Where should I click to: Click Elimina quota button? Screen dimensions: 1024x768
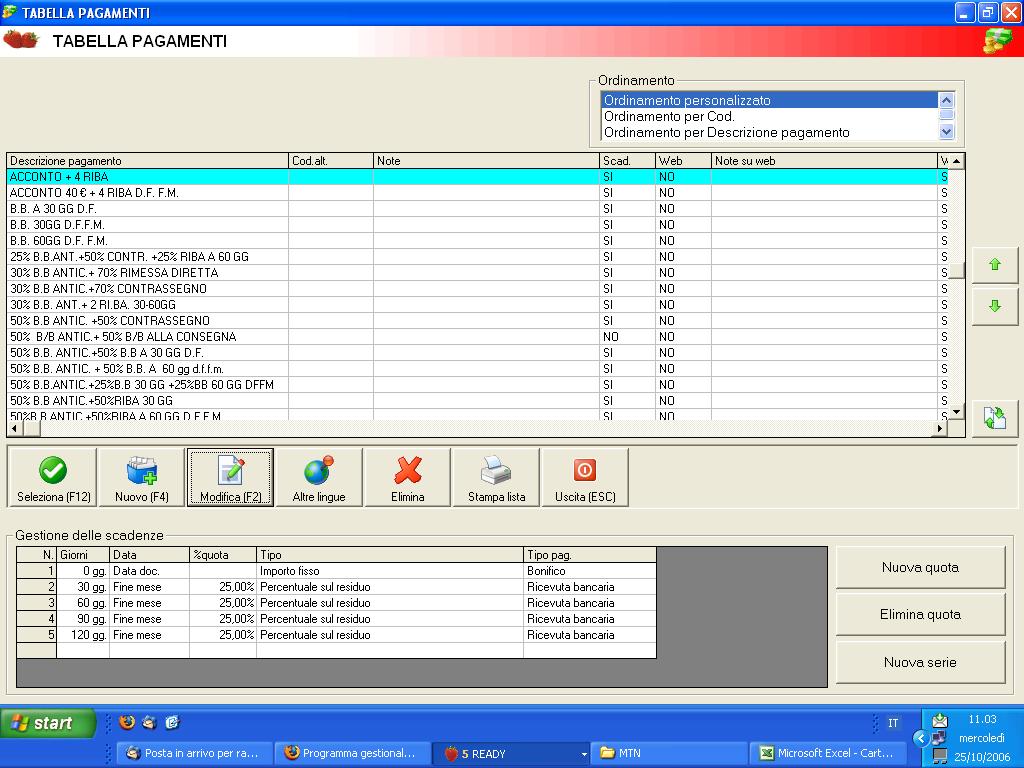point(920,615)
